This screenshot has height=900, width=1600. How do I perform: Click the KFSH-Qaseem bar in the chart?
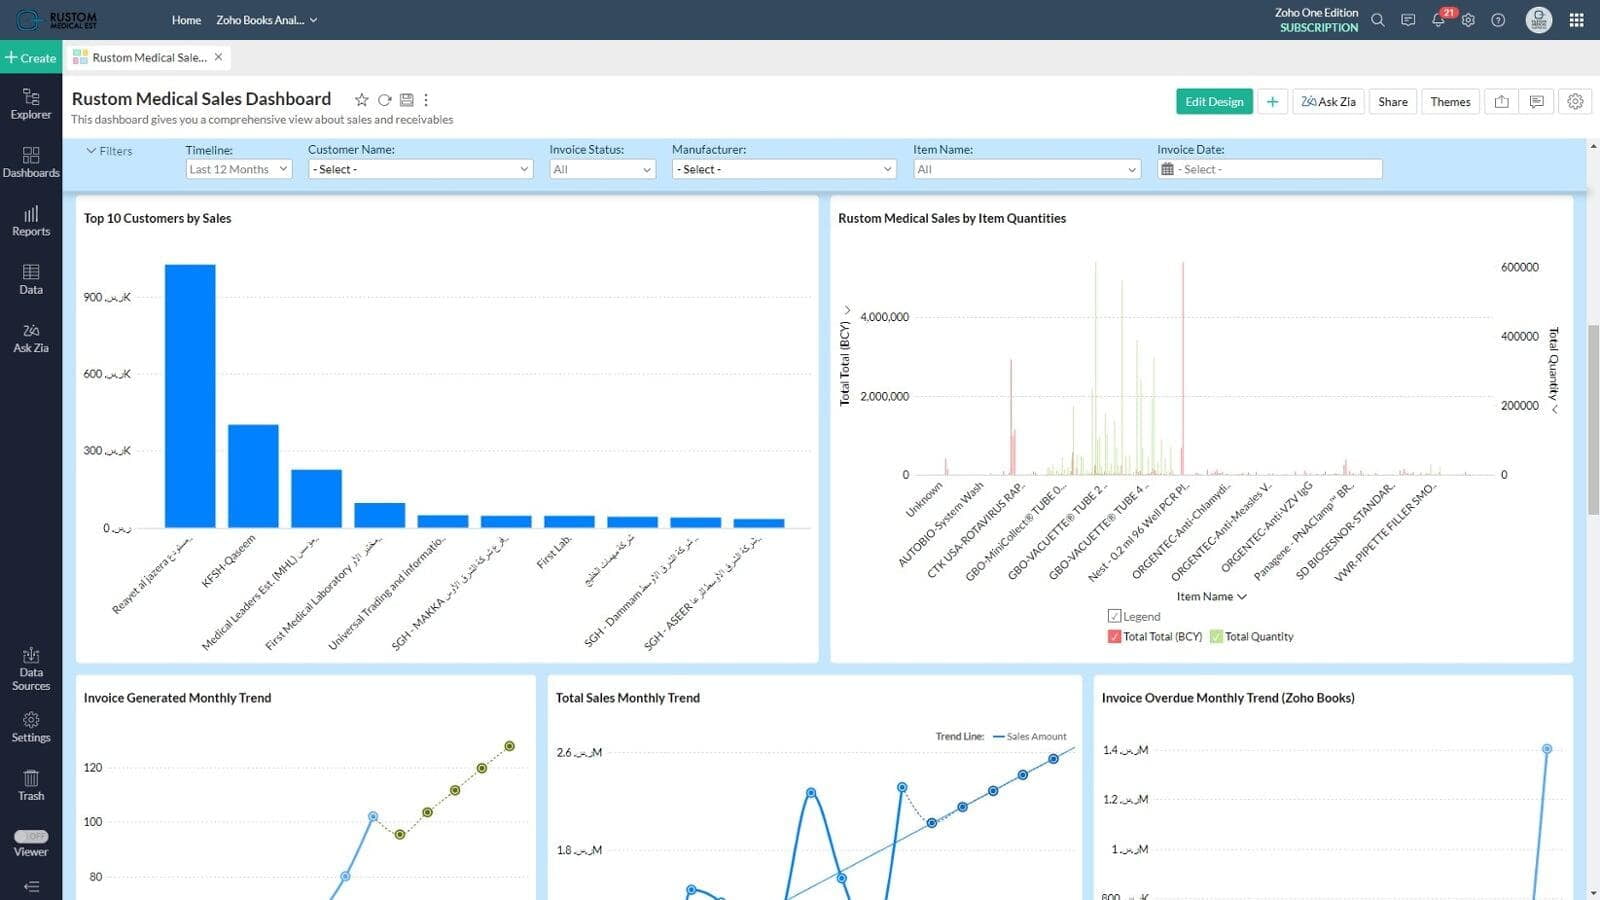pyautogui.click(x=253, y=476)
